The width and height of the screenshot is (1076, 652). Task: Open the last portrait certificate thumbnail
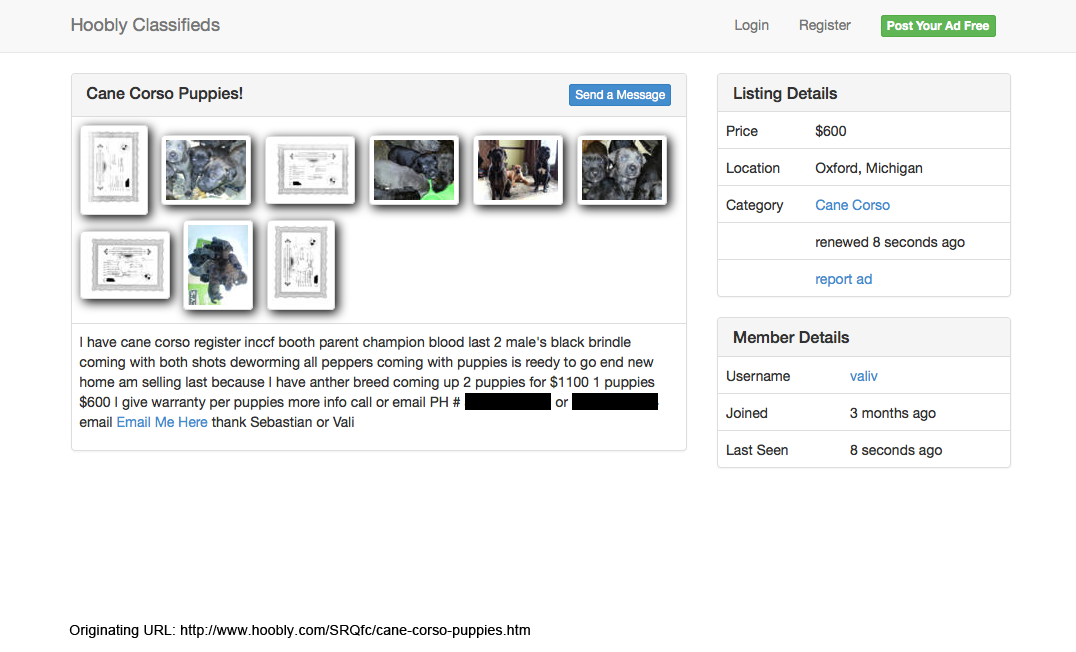tap(301, 265)
